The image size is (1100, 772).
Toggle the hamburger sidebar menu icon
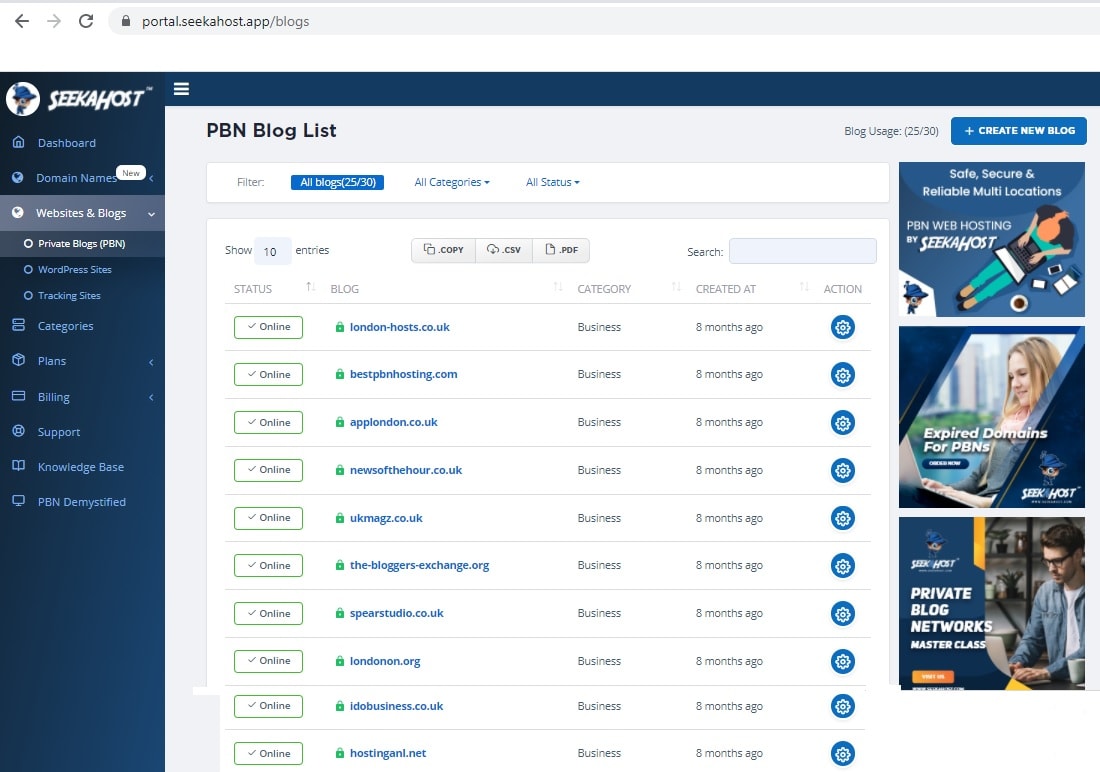click(181, 89)
